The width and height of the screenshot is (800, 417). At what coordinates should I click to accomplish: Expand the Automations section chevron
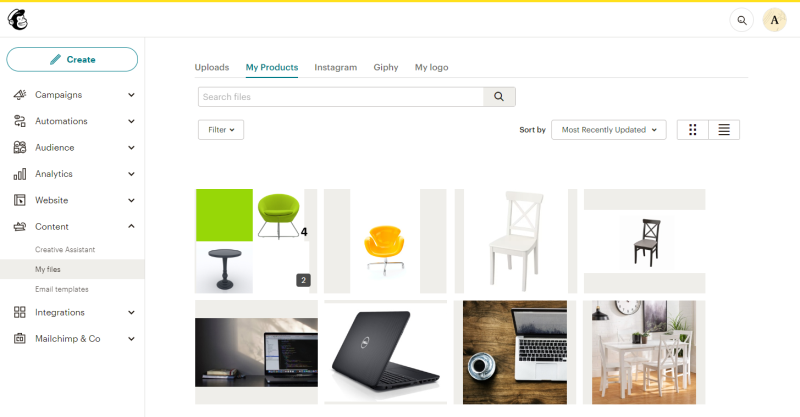tap(131, 121)
